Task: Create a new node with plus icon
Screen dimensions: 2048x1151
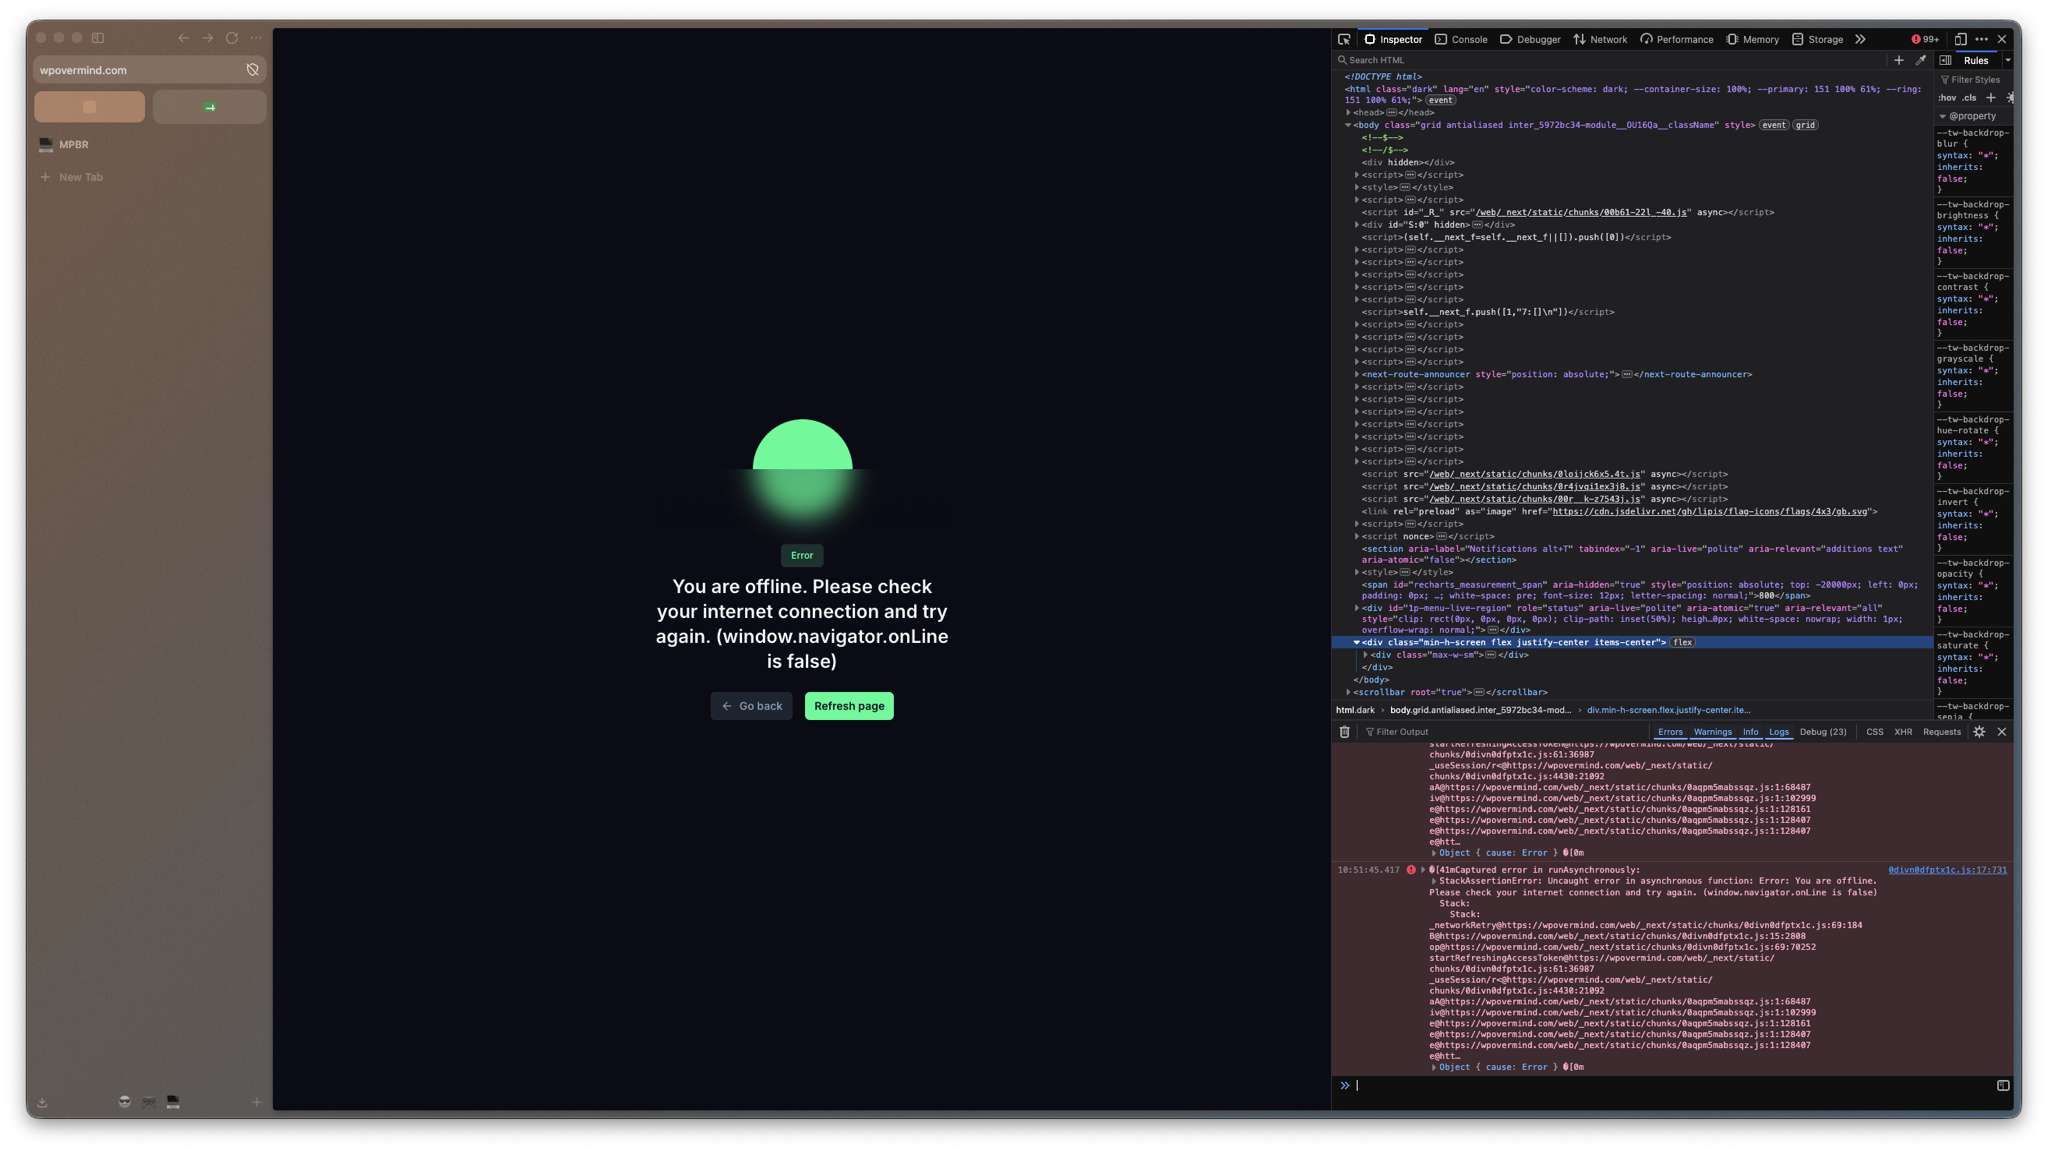Action: click(1899, 60)
